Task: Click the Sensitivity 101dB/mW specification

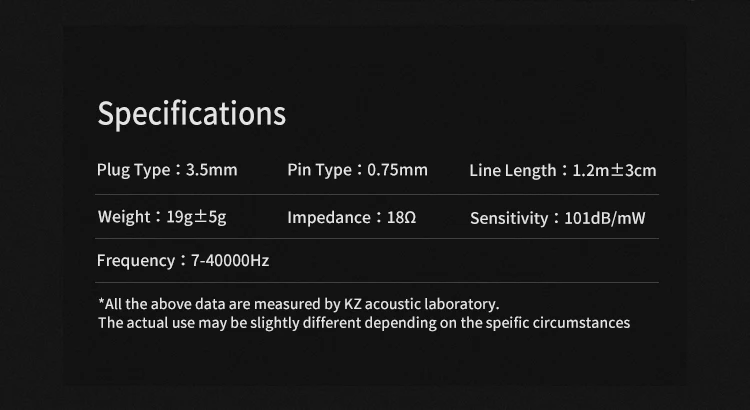Action: pyautogui.click(x=558, y=219)
